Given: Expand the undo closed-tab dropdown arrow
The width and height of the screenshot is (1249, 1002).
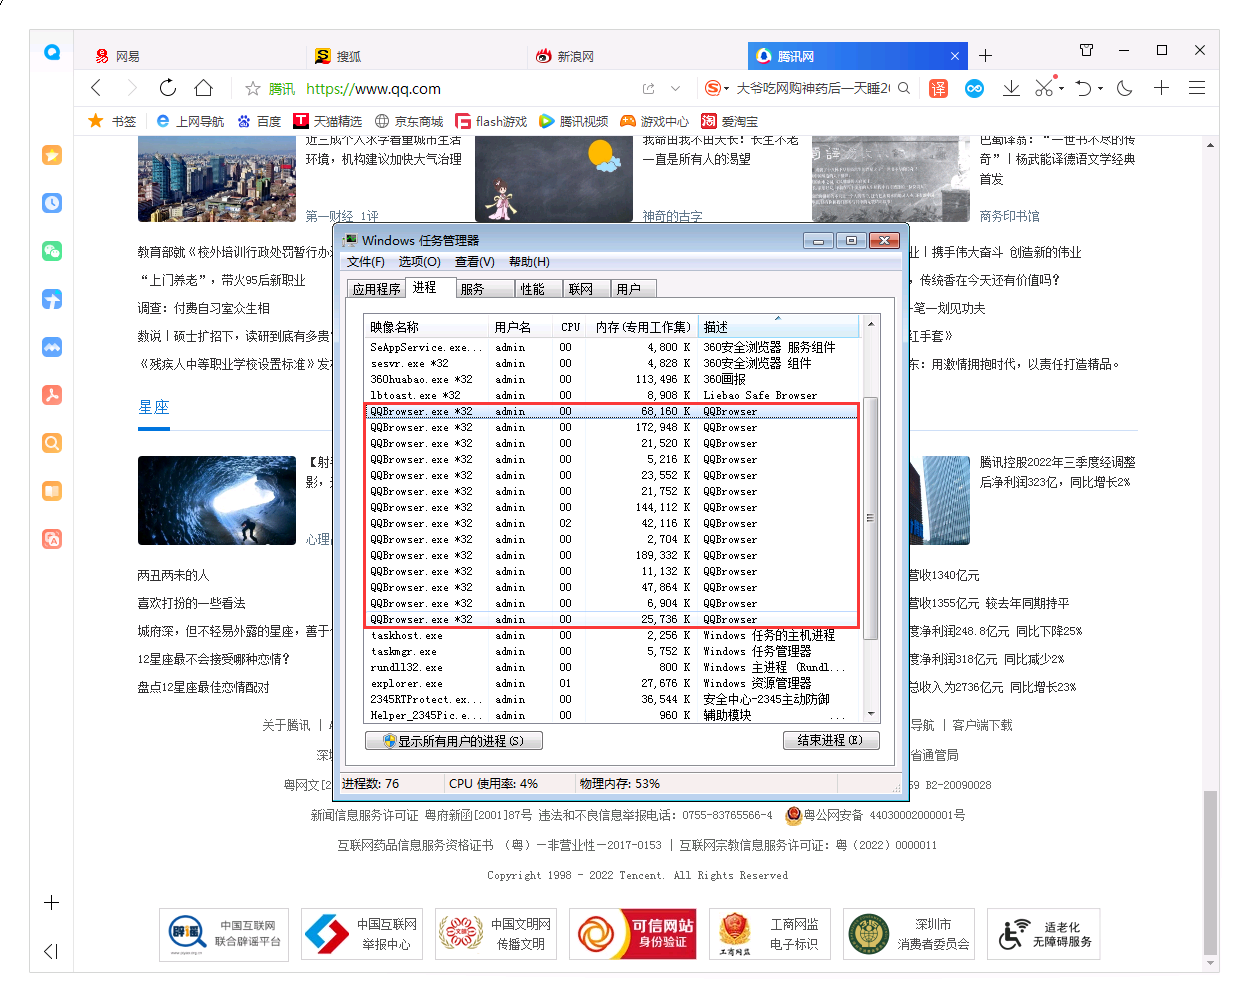Looking at the screenshot, I should 1101,88.
